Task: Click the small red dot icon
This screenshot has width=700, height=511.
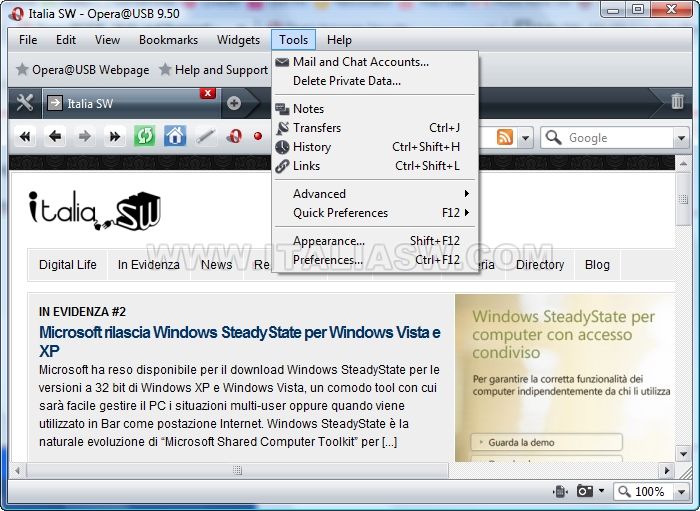Action: point(258,136)
